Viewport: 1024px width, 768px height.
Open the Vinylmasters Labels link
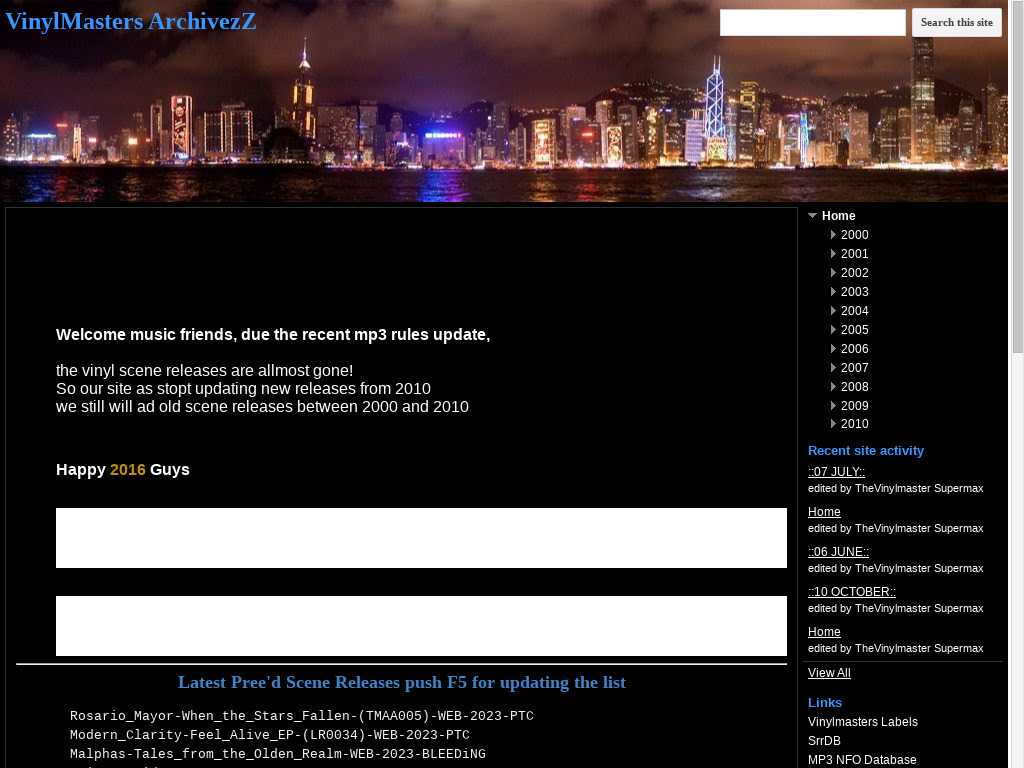(x=862, y=722)
